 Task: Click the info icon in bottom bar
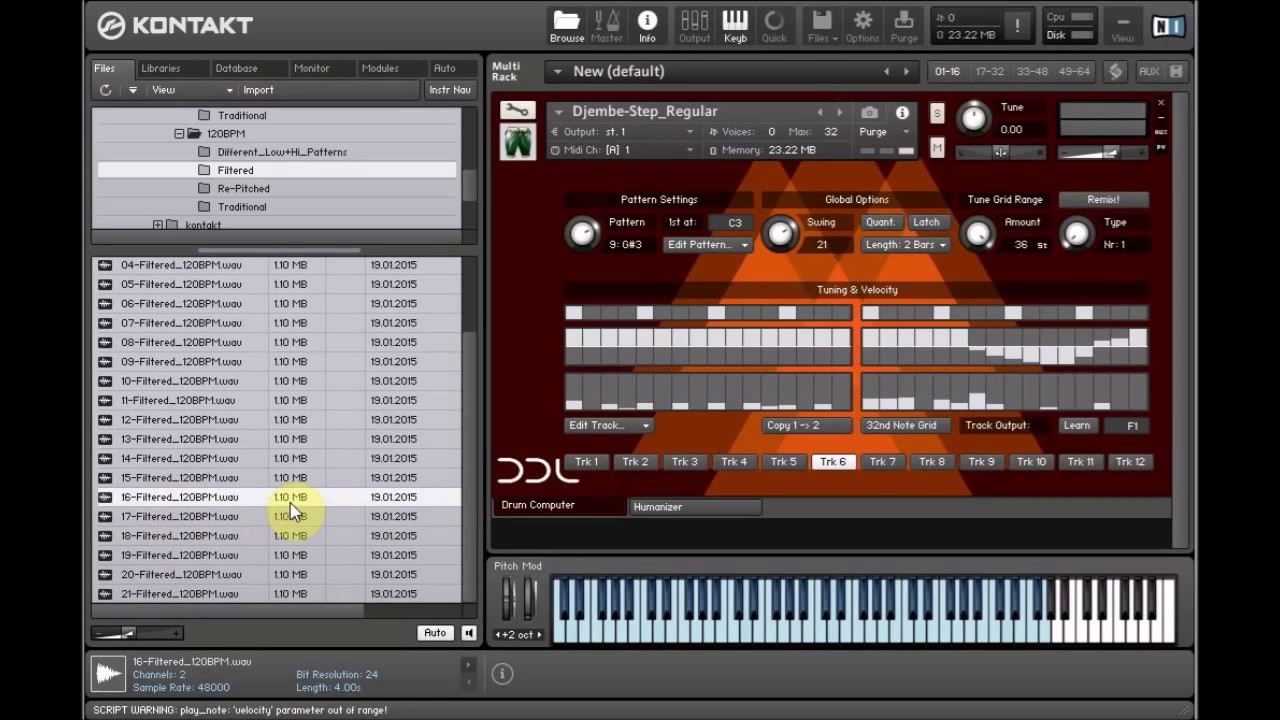(x=502, y=674)
